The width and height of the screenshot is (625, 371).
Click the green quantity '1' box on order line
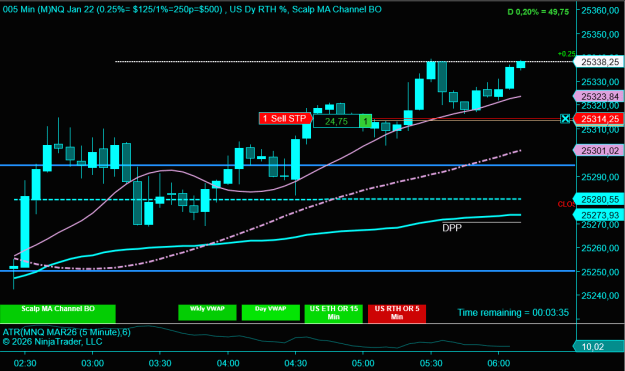tap(366, 121)
